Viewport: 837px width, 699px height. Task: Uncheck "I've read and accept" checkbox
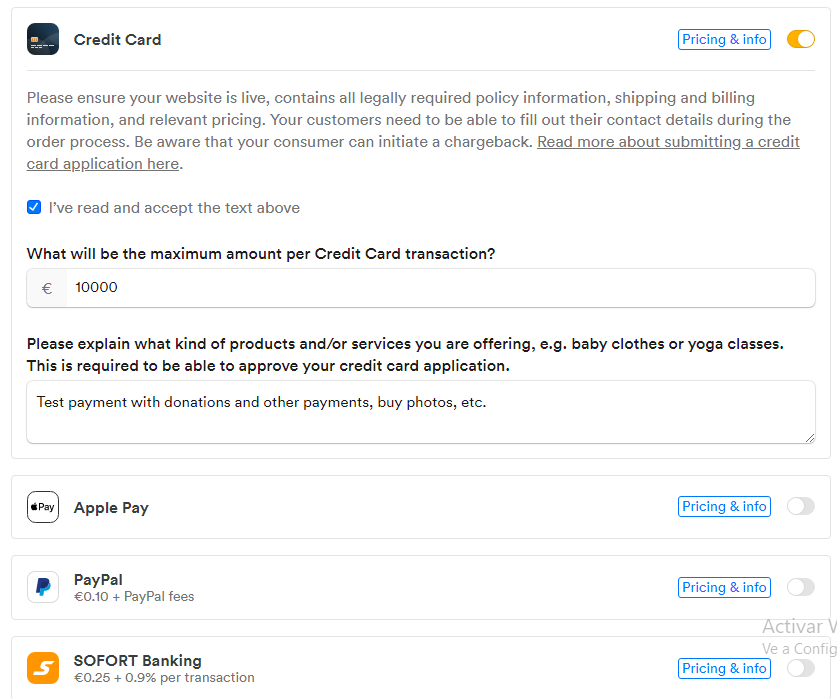34,208
